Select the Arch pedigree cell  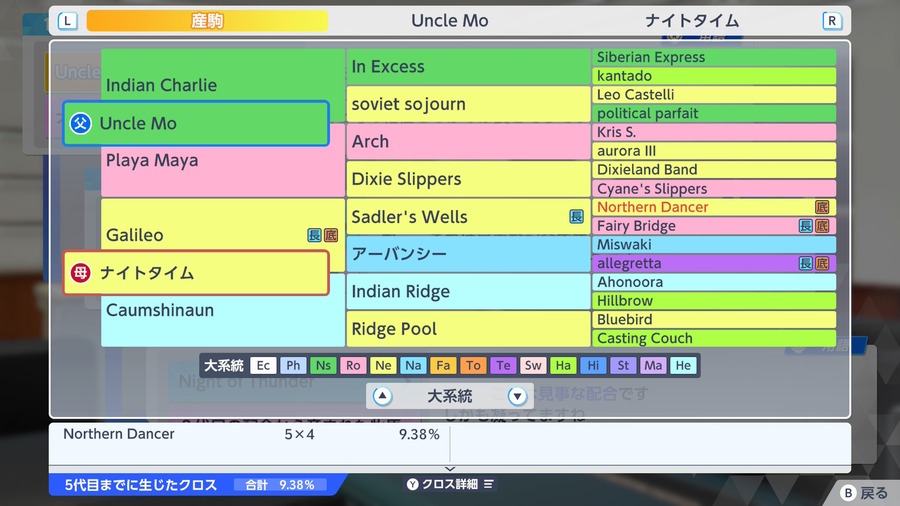[468, 141]
